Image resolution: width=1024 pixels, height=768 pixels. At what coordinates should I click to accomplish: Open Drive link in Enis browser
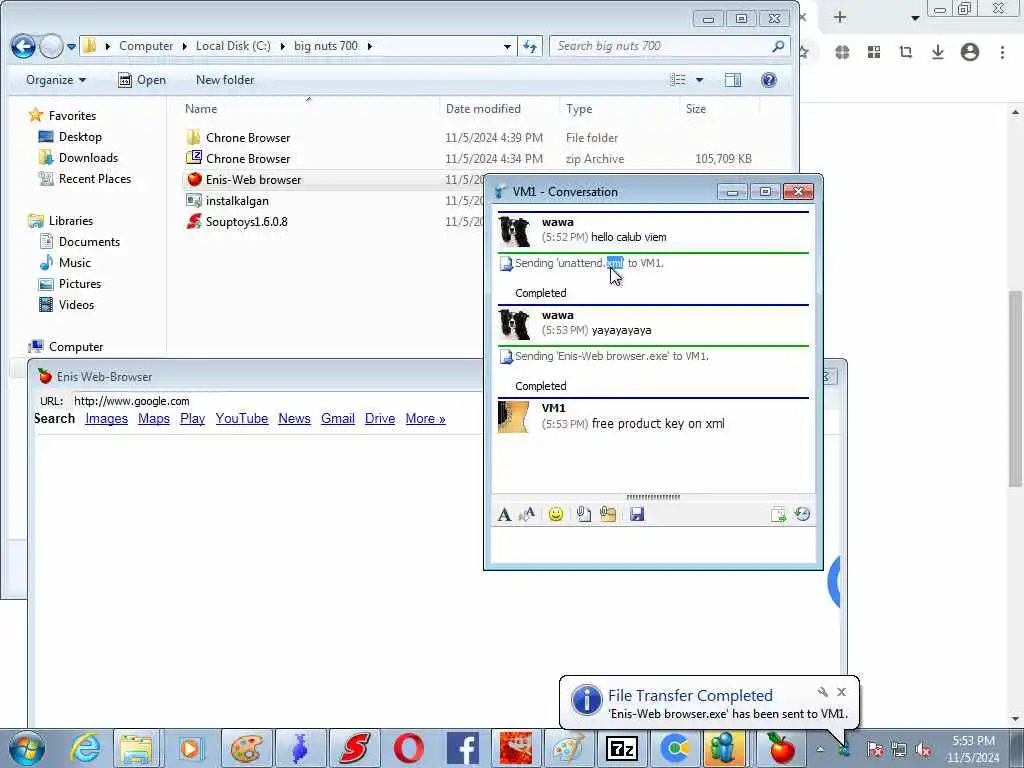pos(379,419)
